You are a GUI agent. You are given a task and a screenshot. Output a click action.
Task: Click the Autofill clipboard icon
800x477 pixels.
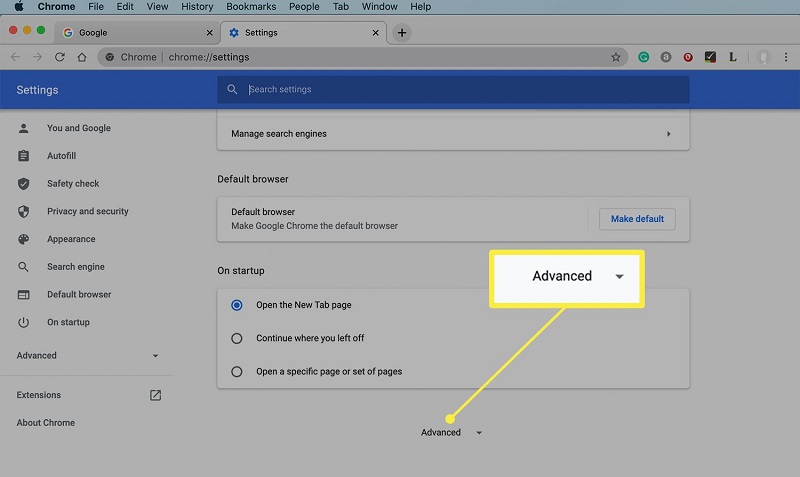coord(23,156)
